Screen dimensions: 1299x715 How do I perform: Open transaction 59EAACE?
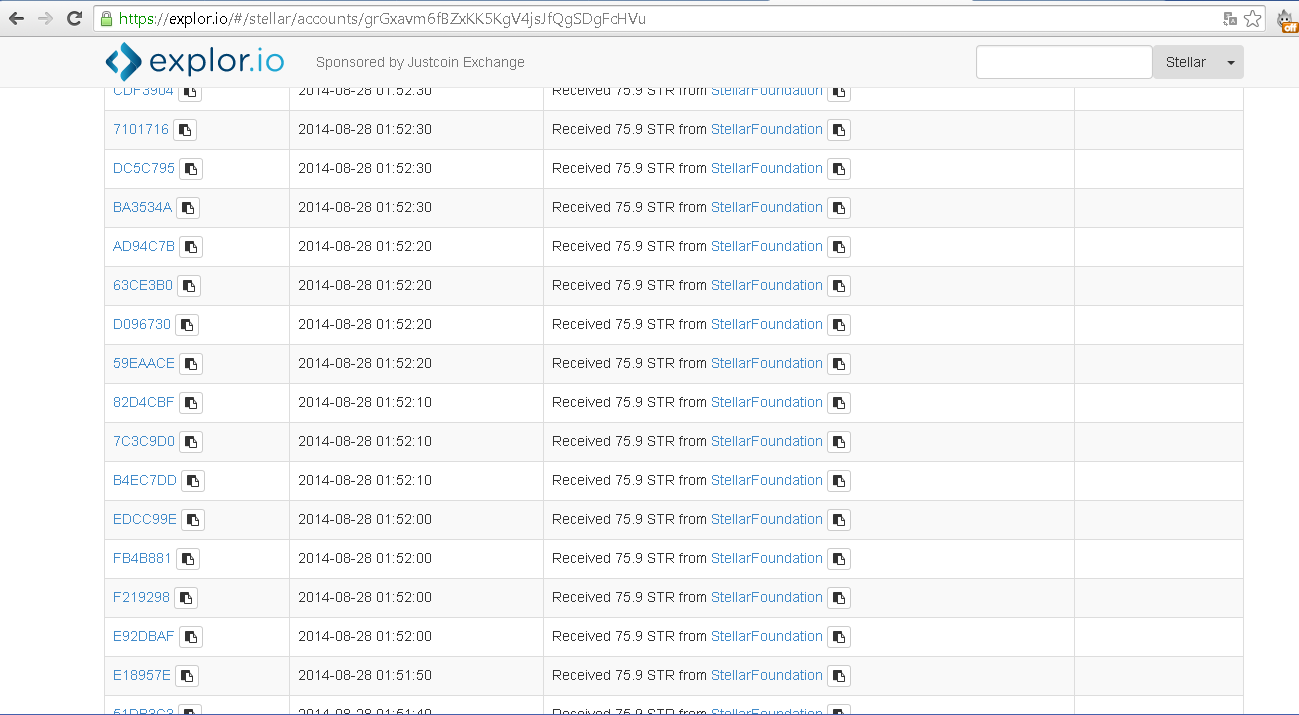tap(144, 363)
